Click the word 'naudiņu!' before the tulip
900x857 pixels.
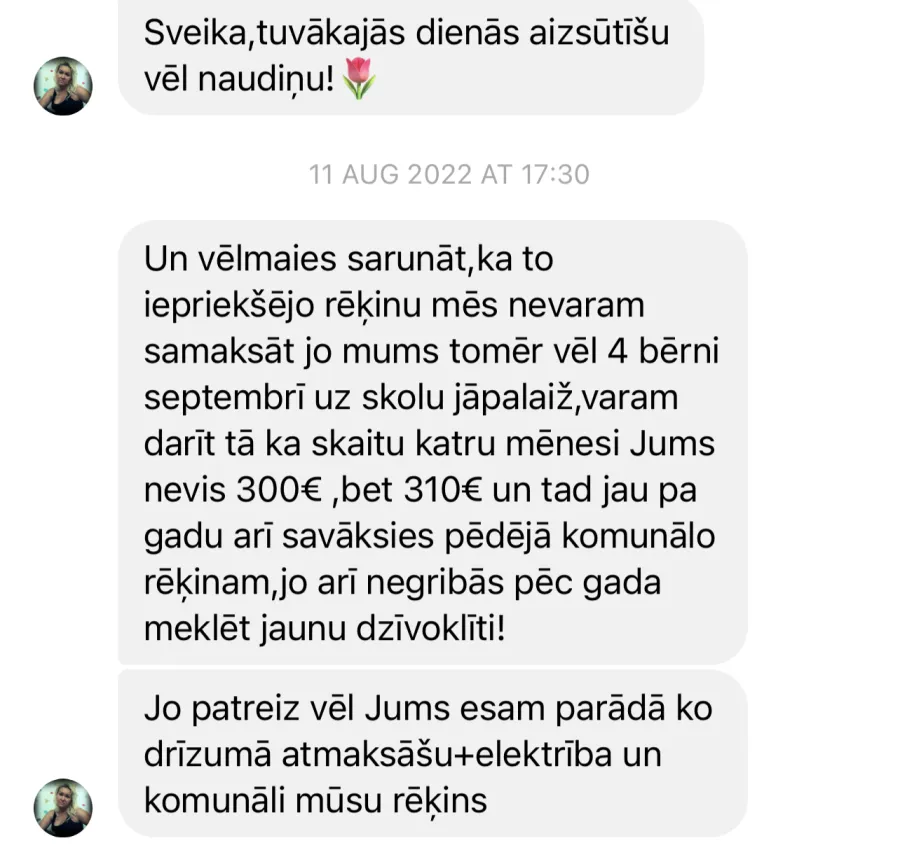[x=266, y=79]
